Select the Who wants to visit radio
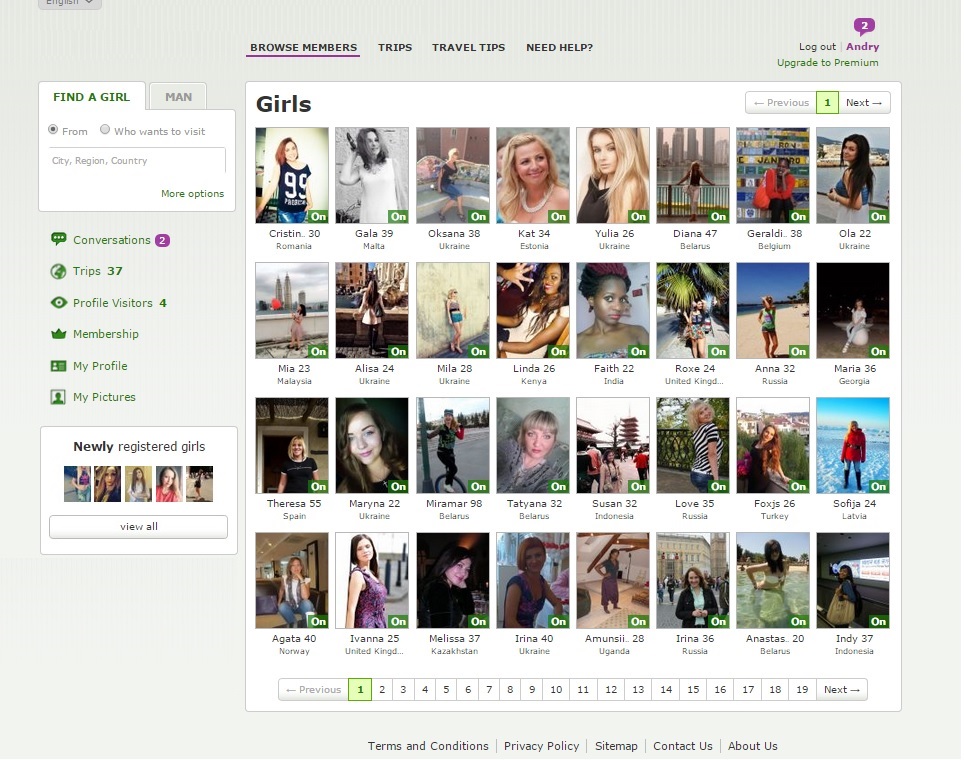 (105, 130)
